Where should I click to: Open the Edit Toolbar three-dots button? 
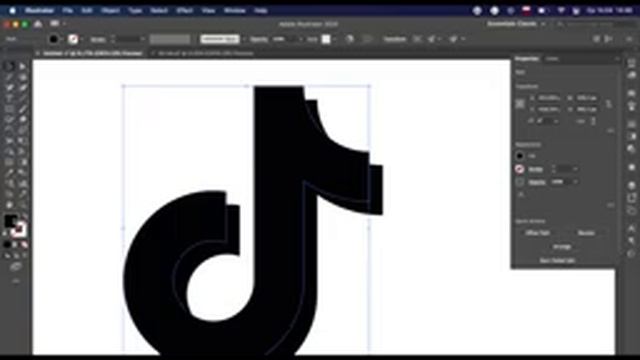(x=16, y=281)
